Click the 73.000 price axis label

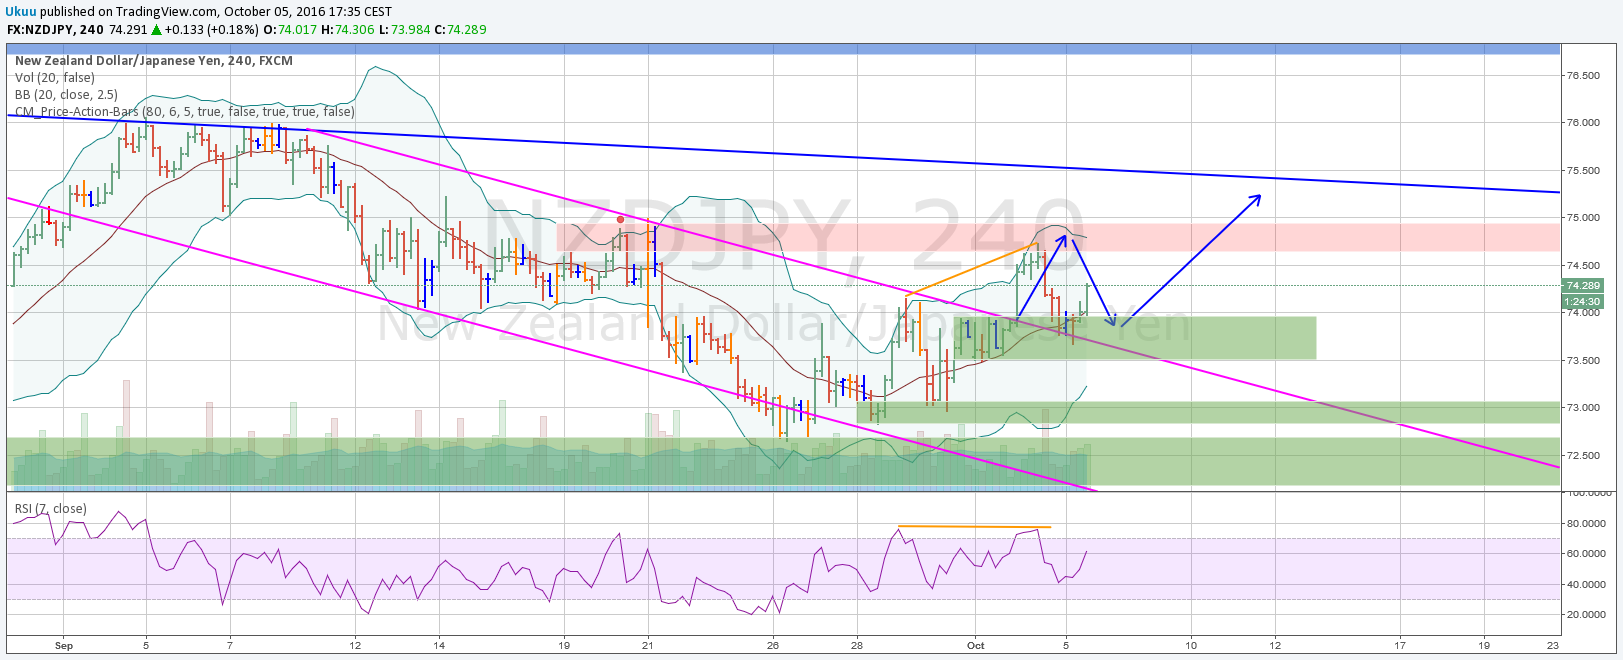1582,408
